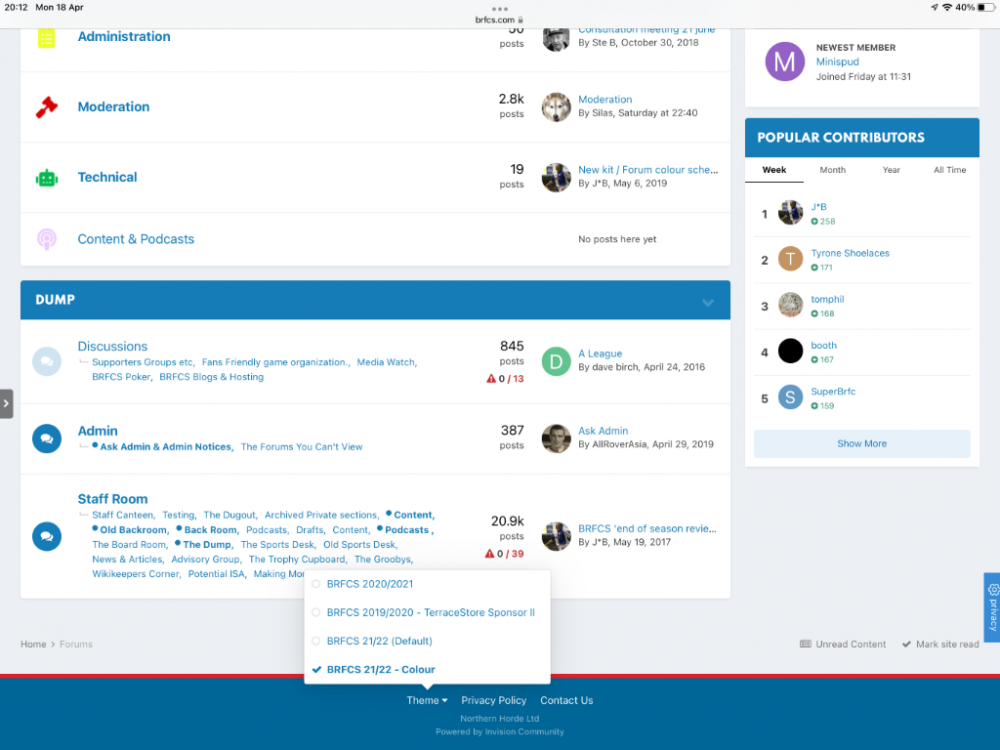Open the Privacy Policy footer link
The width and height of the screenshot is (1000, 750).
point(494,700)
